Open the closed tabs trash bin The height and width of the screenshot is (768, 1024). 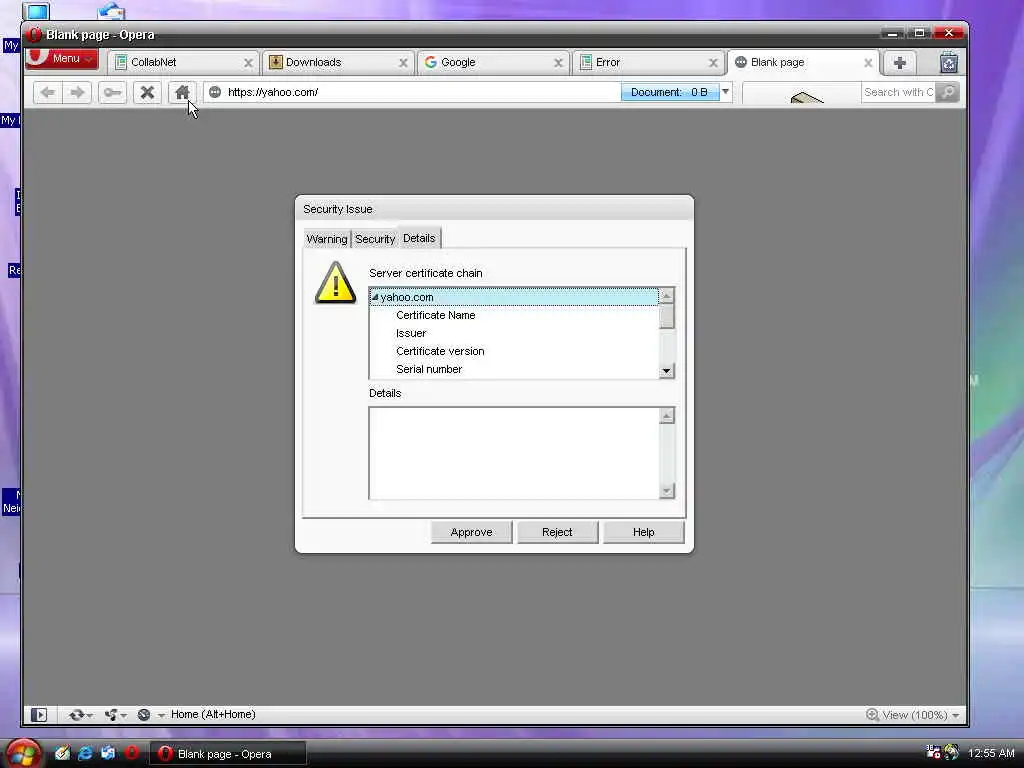tap(948, 63)
